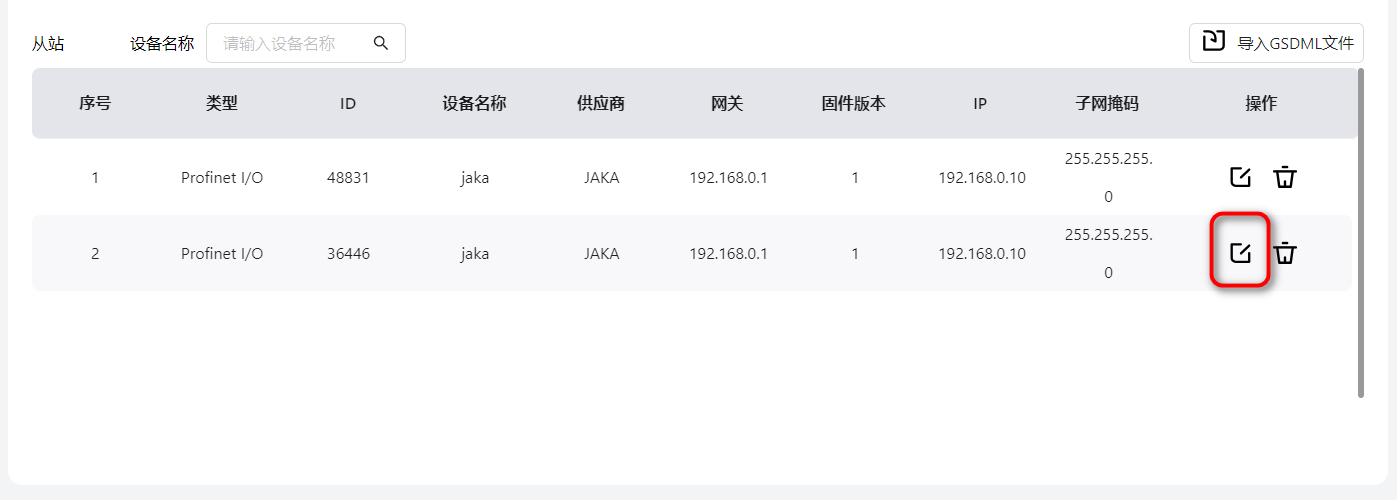Focus the 设备名称 search input field
This screenshot has width=1397, height=500.
pyautogui.click(x=290, y=43)
